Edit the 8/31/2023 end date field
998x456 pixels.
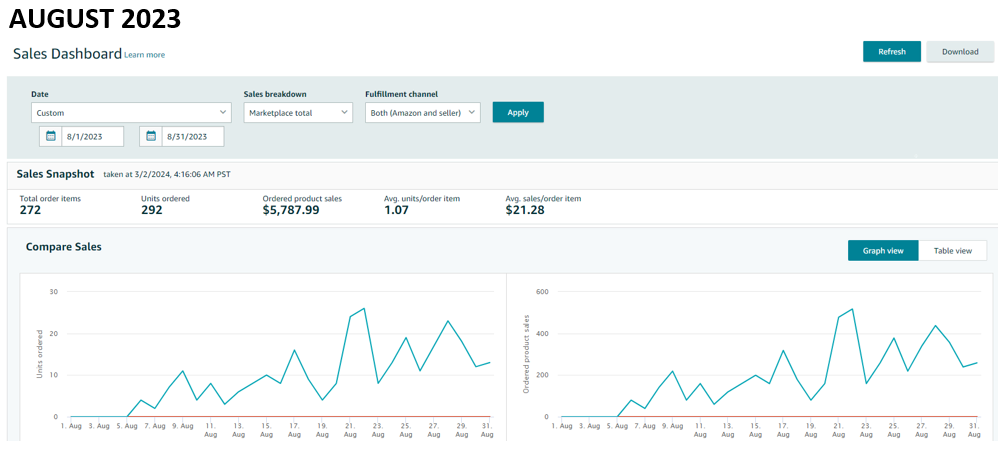tap(192, 136)
